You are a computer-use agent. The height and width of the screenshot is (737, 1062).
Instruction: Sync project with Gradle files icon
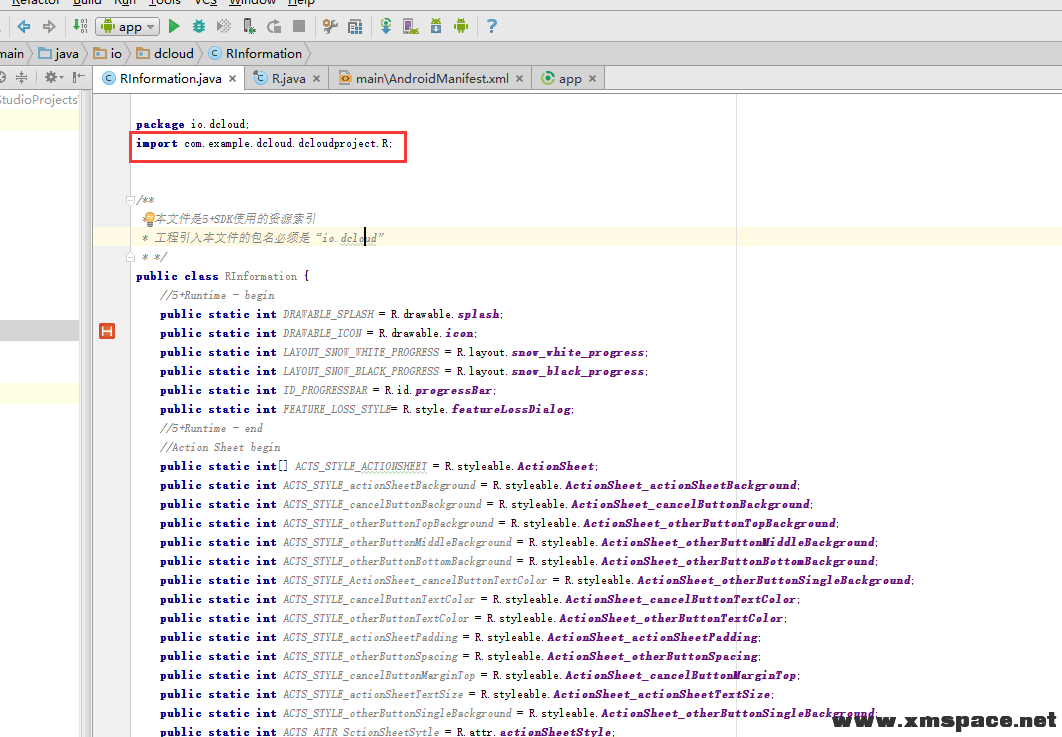(386, 26)
